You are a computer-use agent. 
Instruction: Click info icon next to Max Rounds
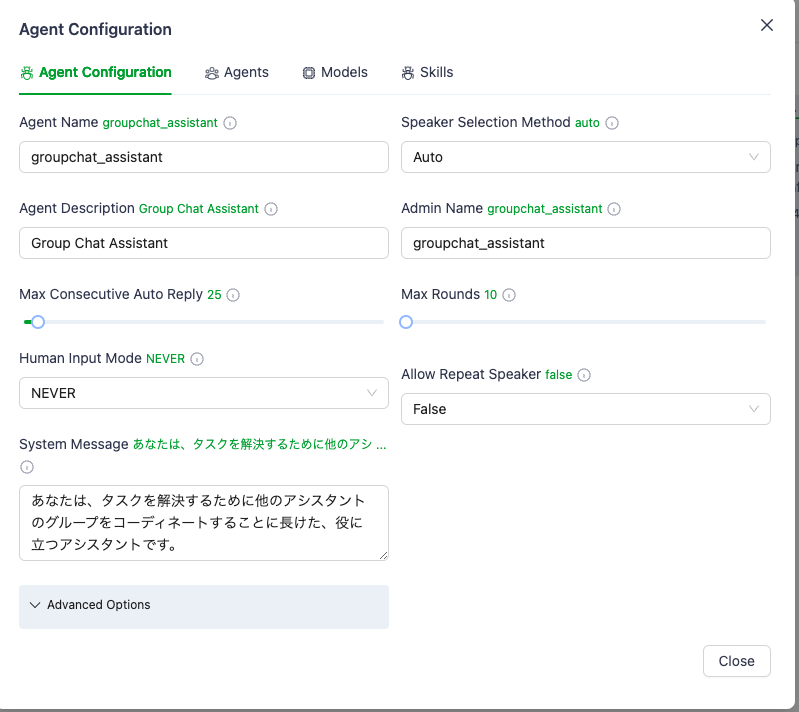509,295
